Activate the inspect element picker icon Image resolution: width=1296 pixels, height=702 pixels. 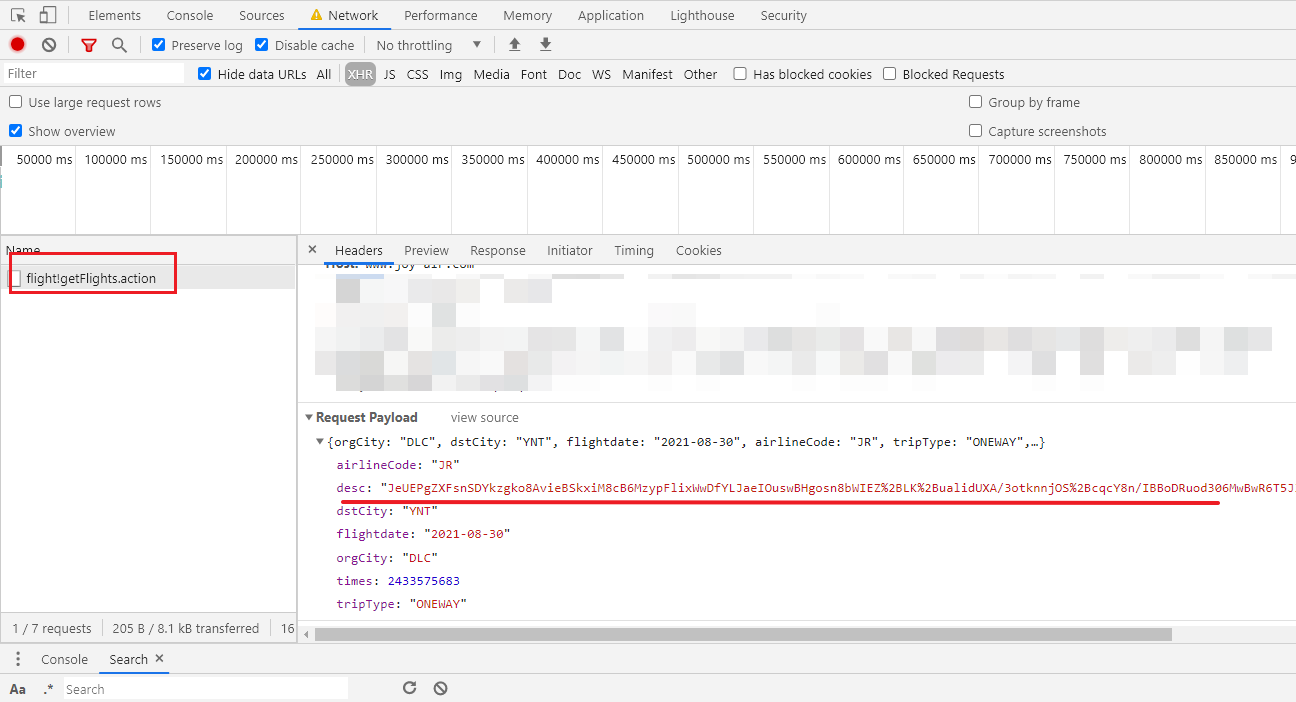[18, 15]
